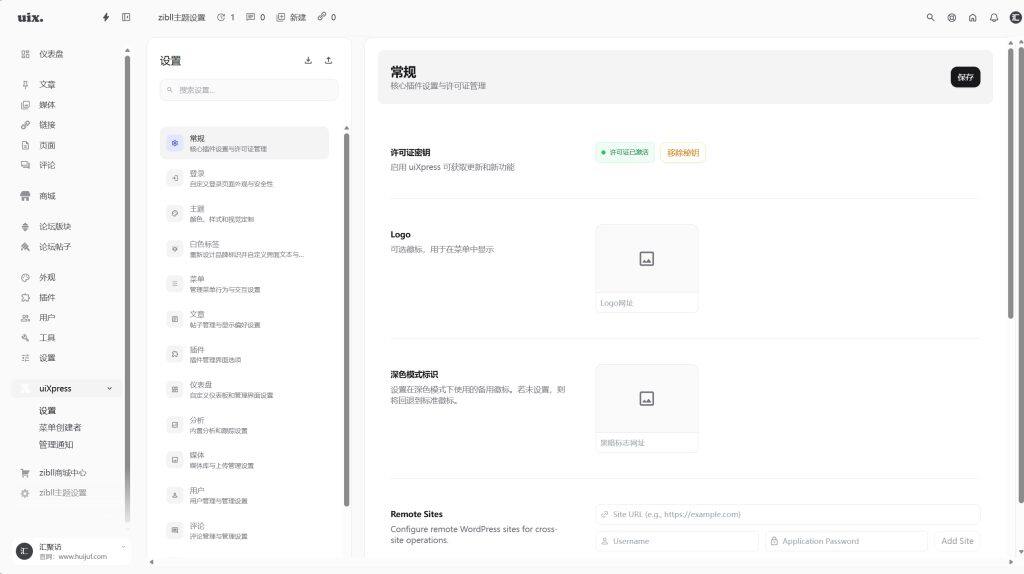Toggle the sidebar collapse panel icon

click(126, 18)
